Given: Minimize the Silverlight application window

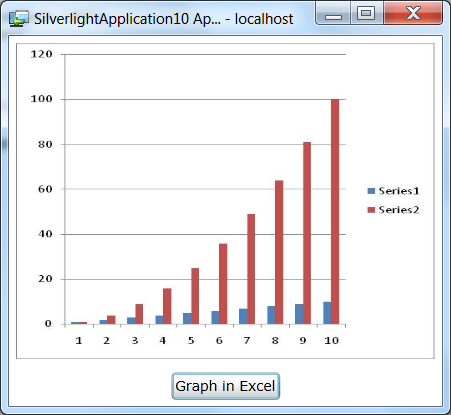Looking at the screenshot, I should pos(333,13).
